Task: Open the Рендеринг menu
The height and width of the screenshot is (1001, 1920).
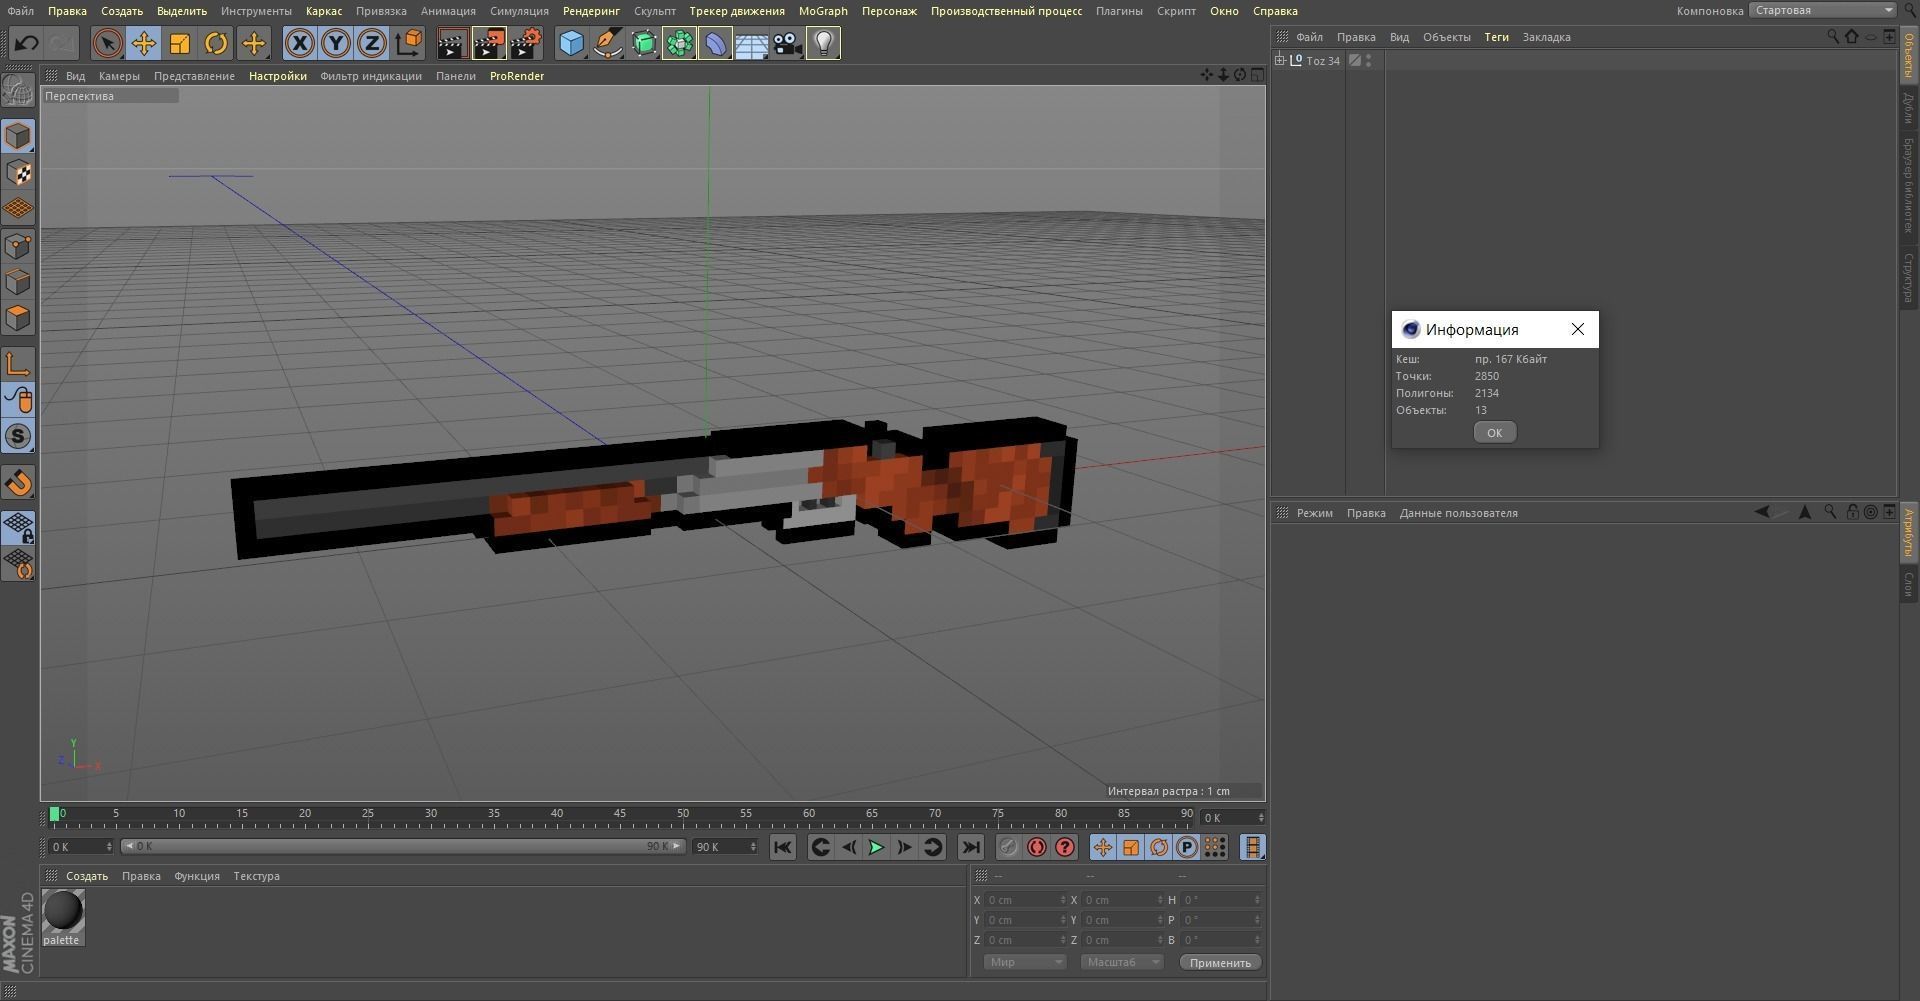Action: (x=591, y=11)
